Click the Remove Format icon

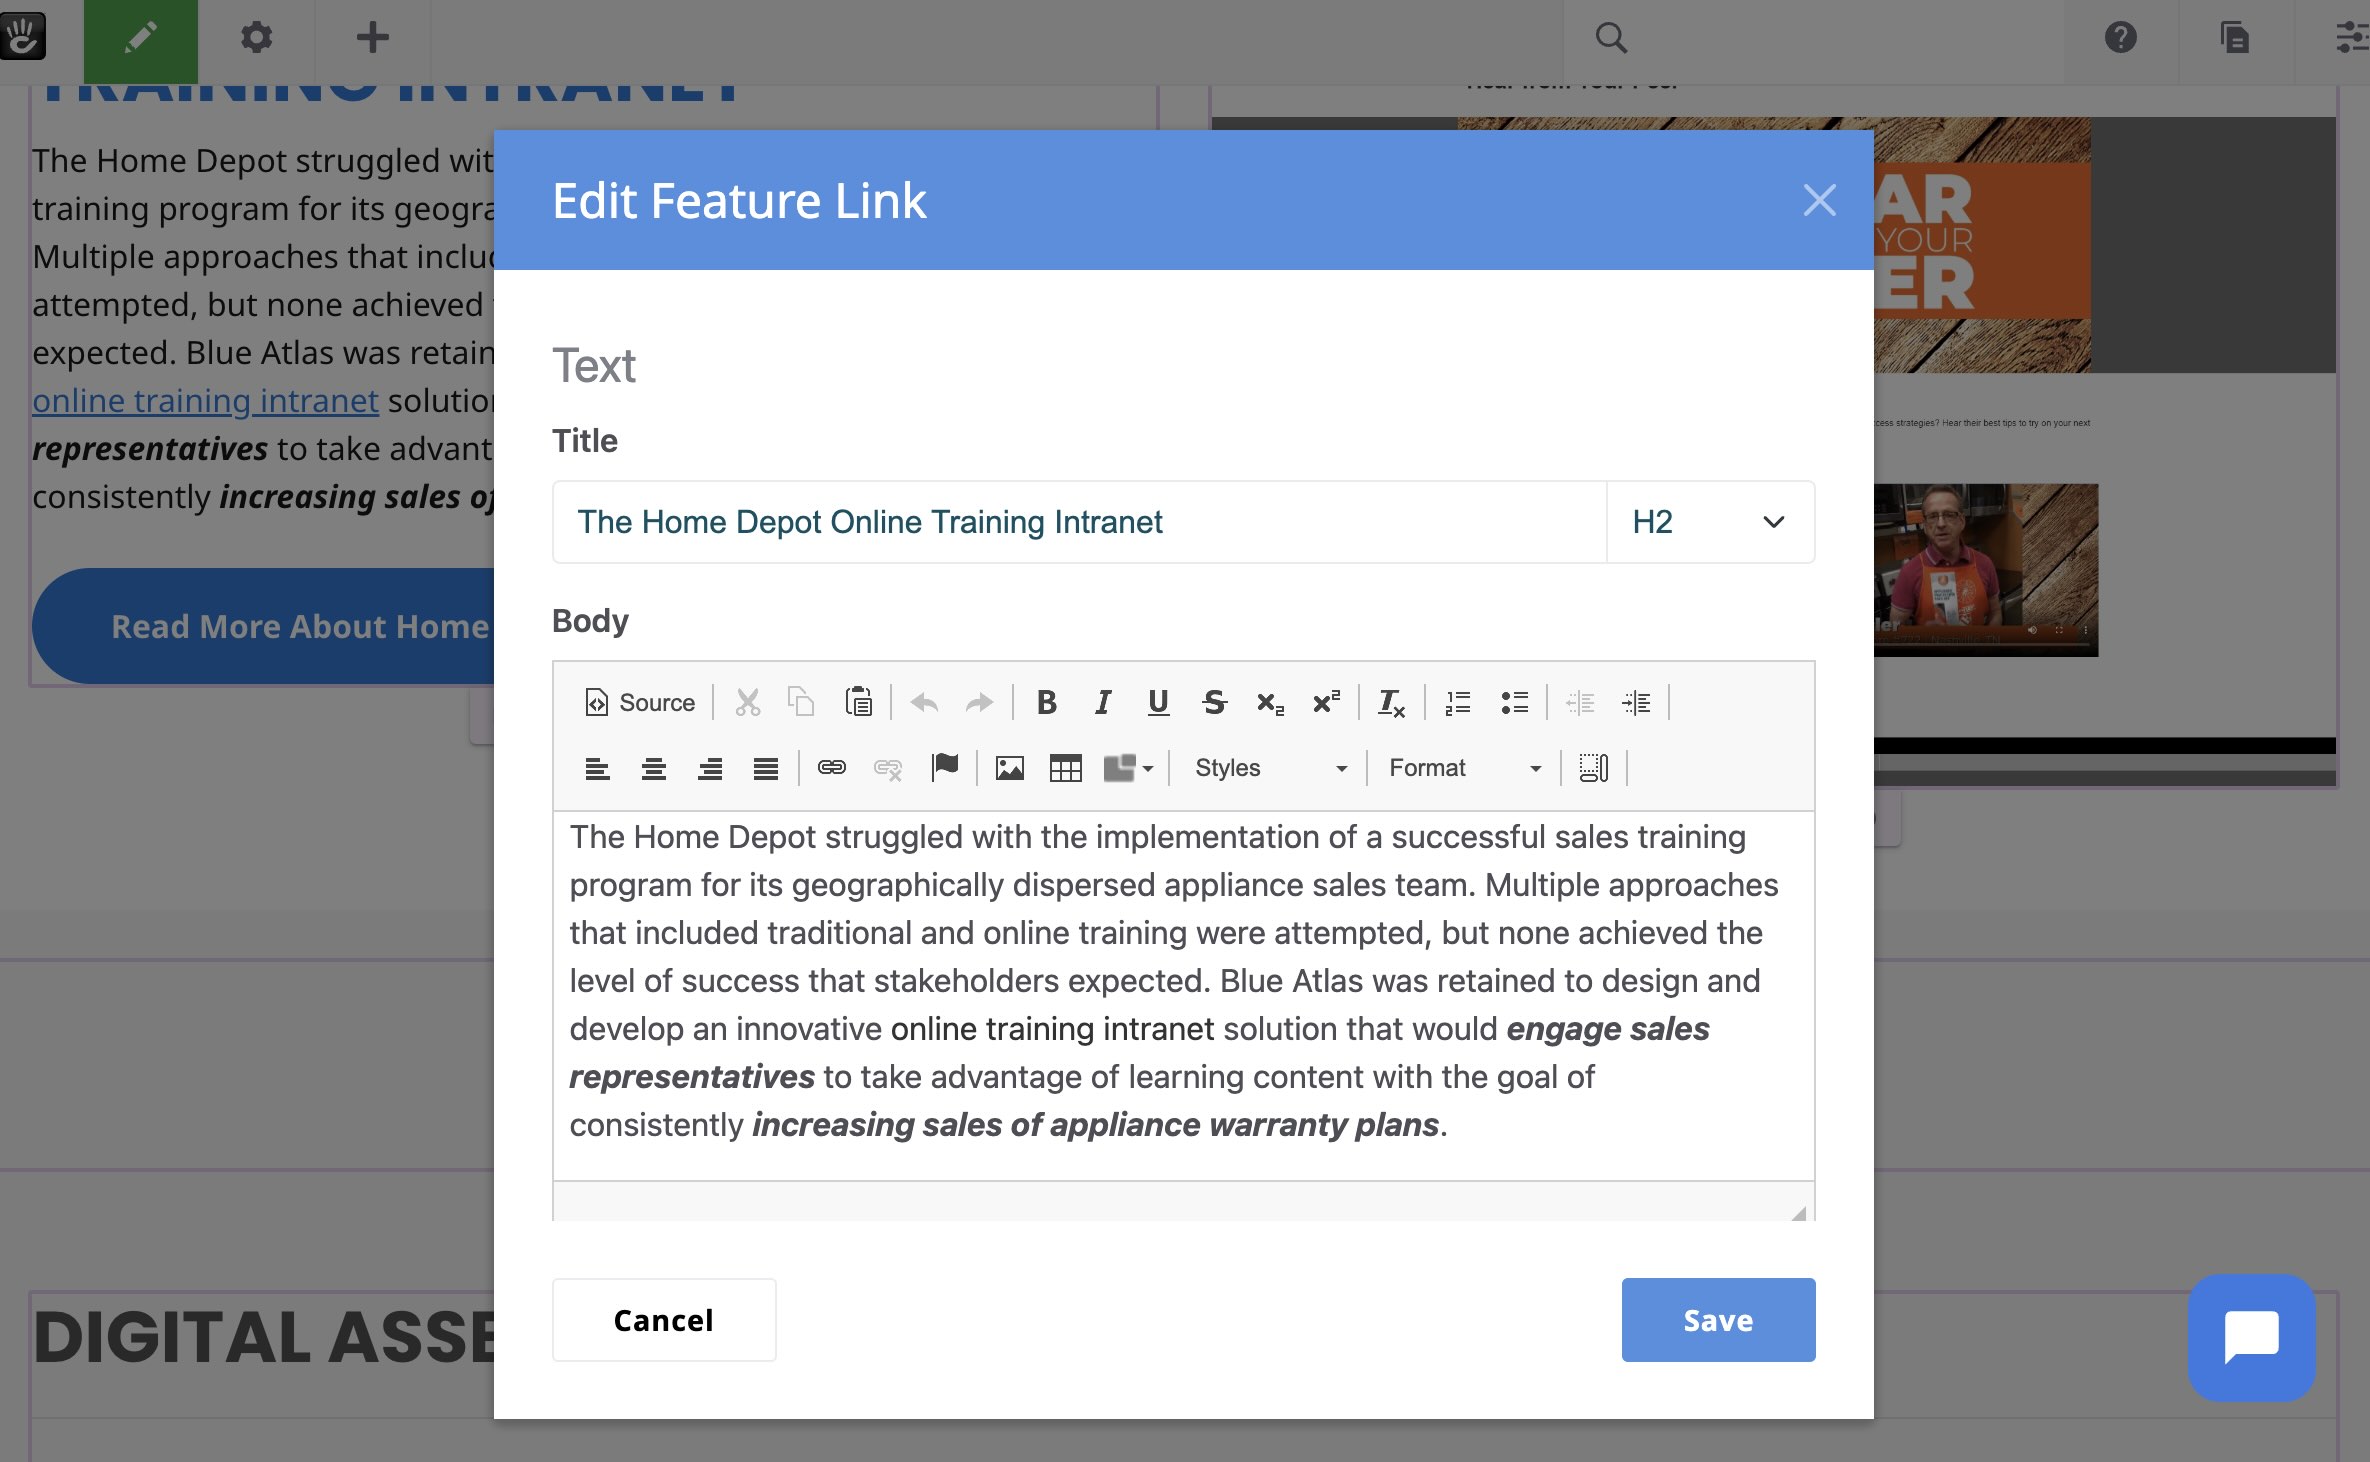click(1390, 702)
